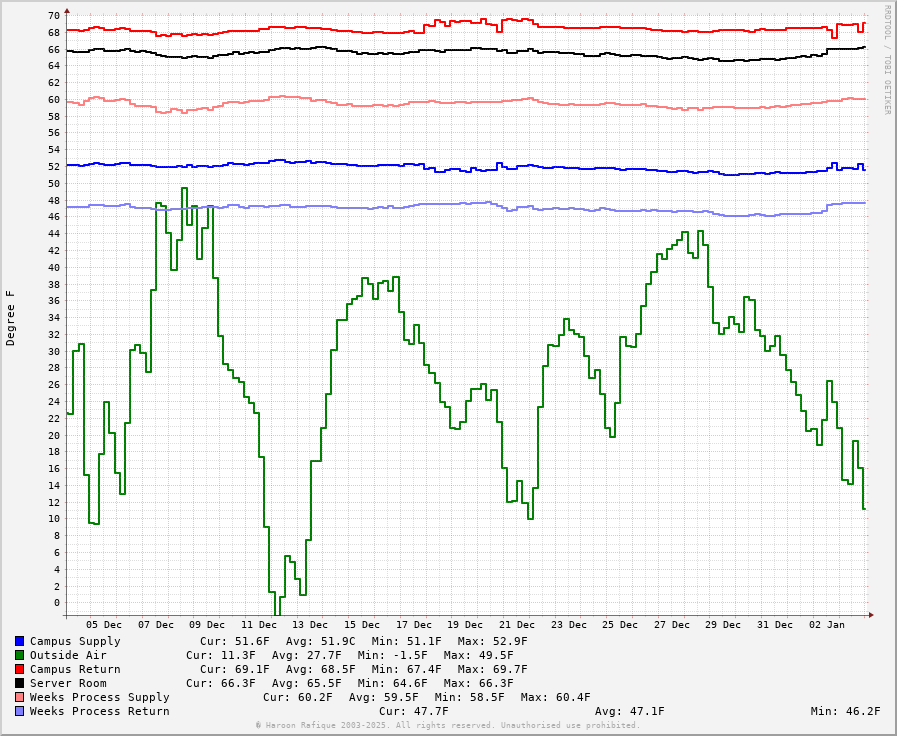Select the Weeks Process Return legend label
The height and width of the screenshot is (736, 897).
[99, 711]
